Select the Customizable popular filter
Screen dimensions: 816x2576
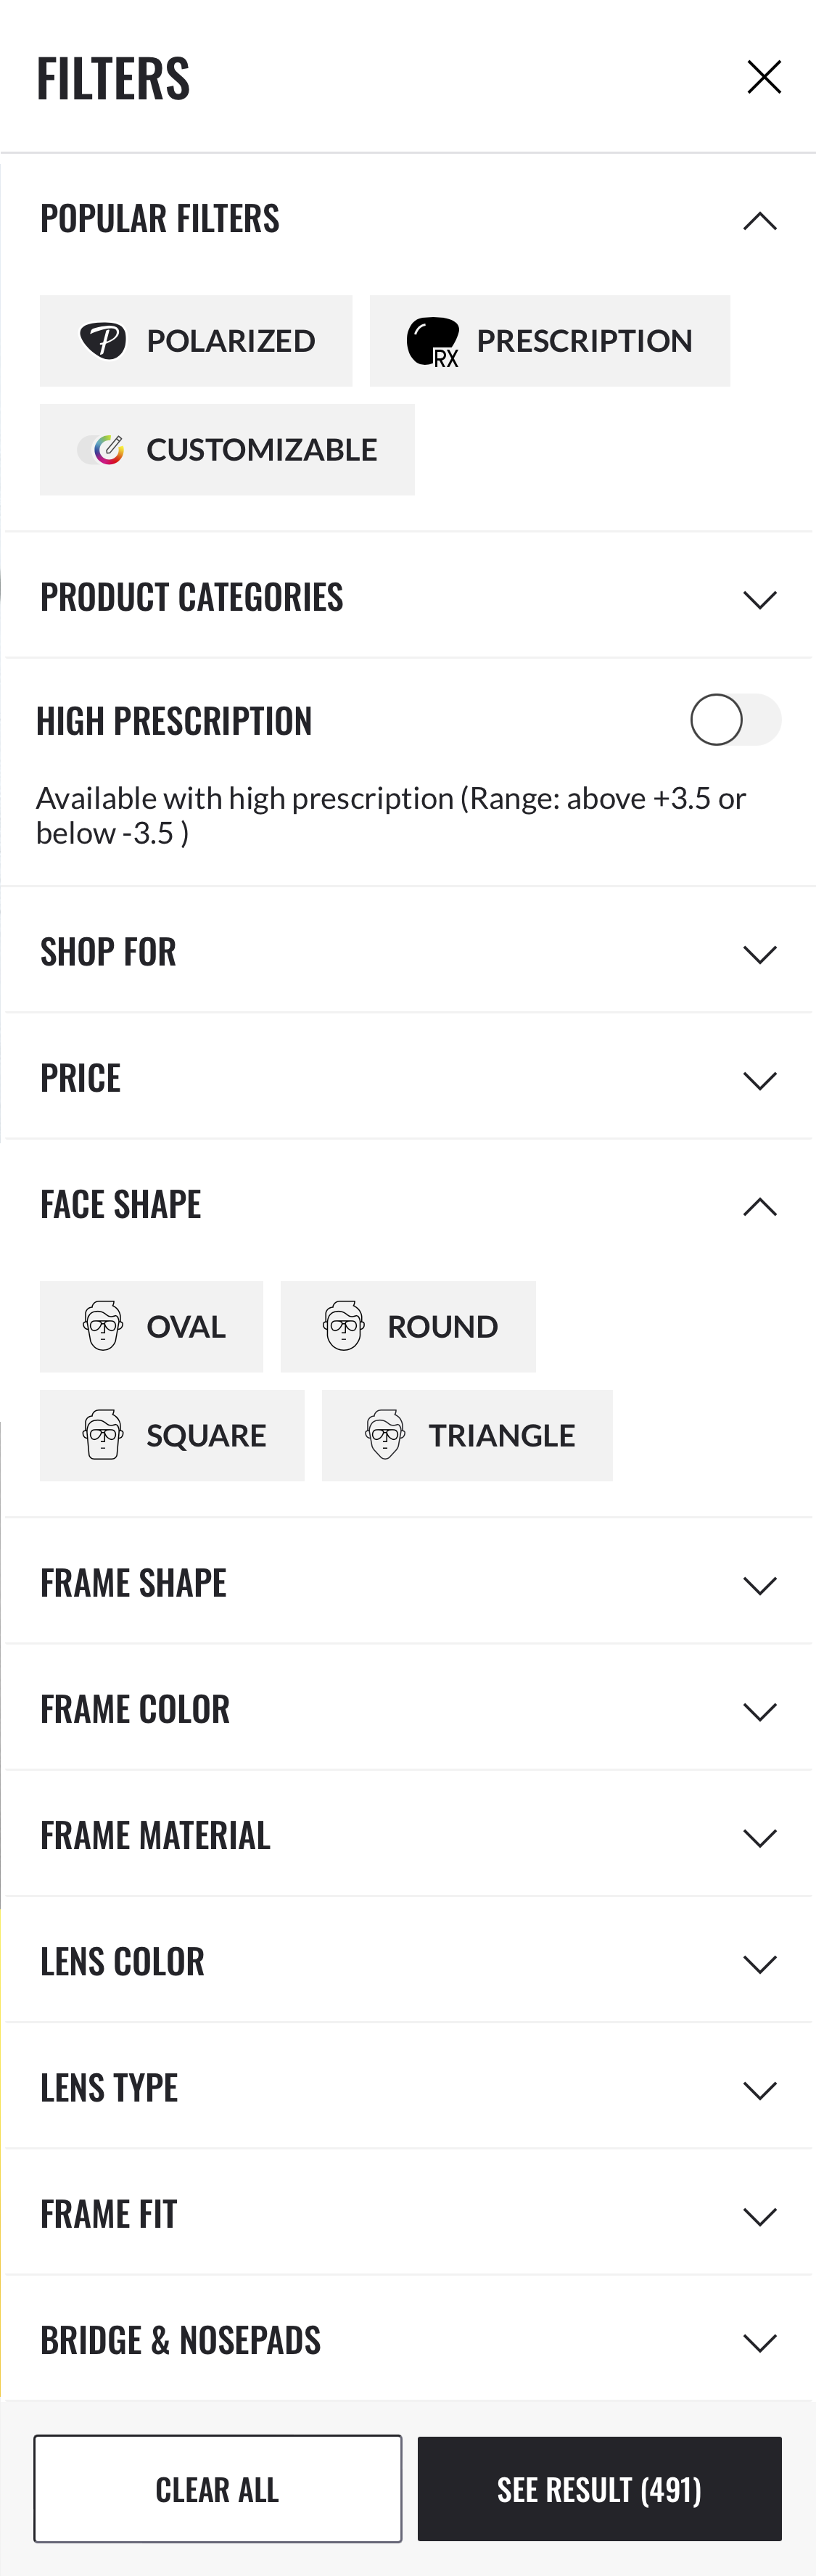pos(227,449)
